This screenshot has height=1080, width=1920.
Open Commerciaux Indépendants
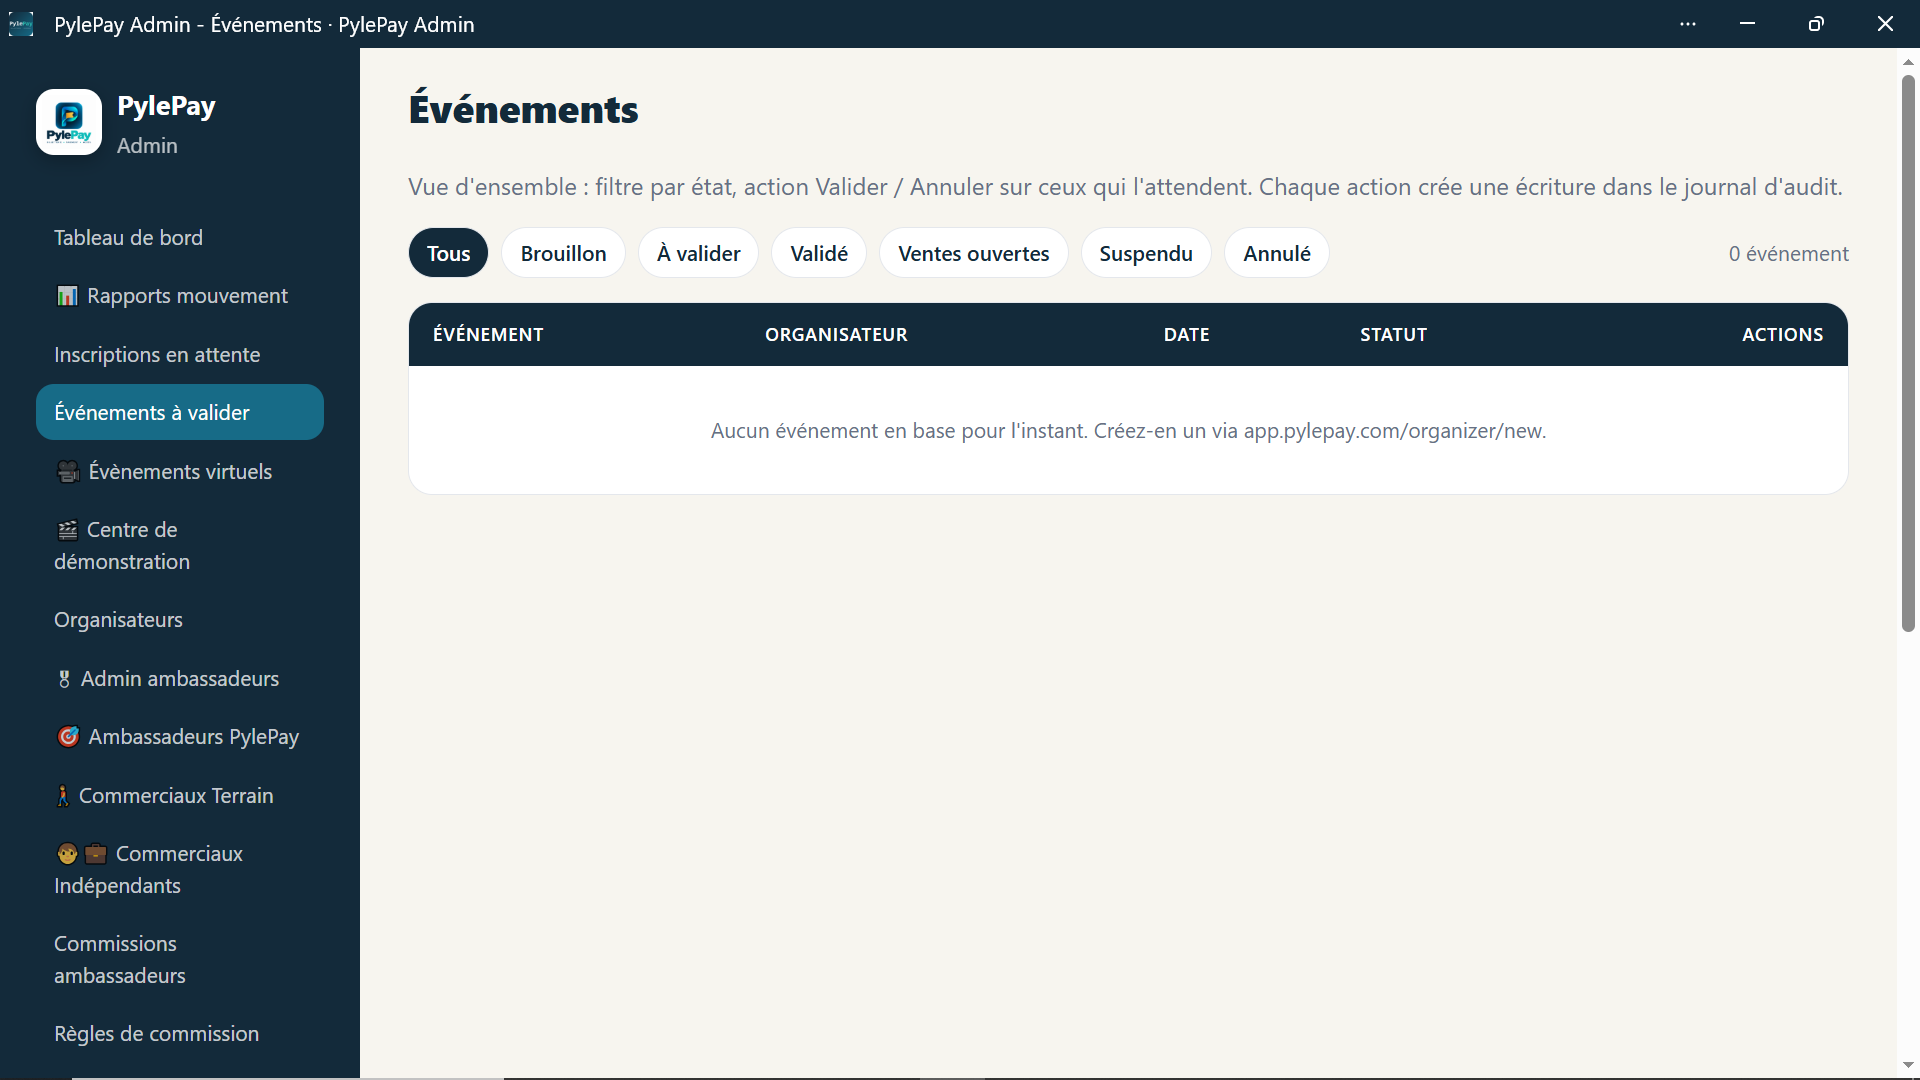pyautogui.click(x=180, y=870)
